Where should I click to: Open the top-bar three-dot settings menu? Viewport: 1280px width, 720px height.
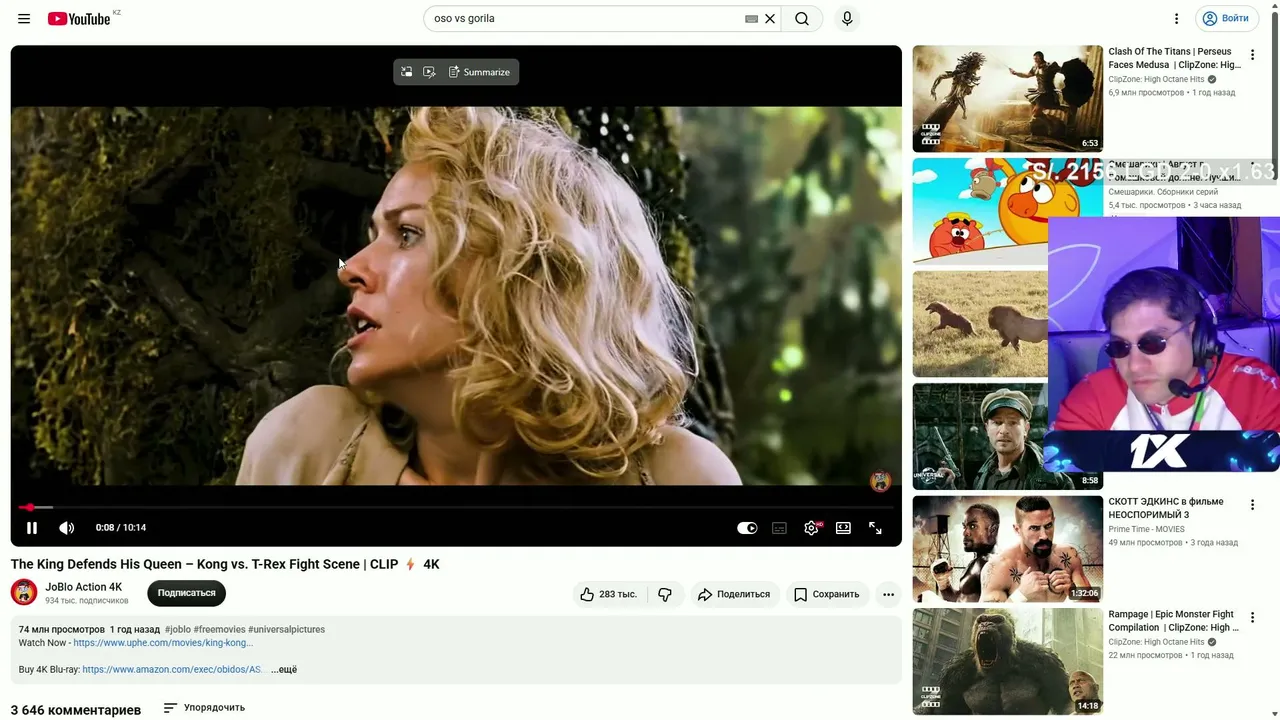[1176, 19]
